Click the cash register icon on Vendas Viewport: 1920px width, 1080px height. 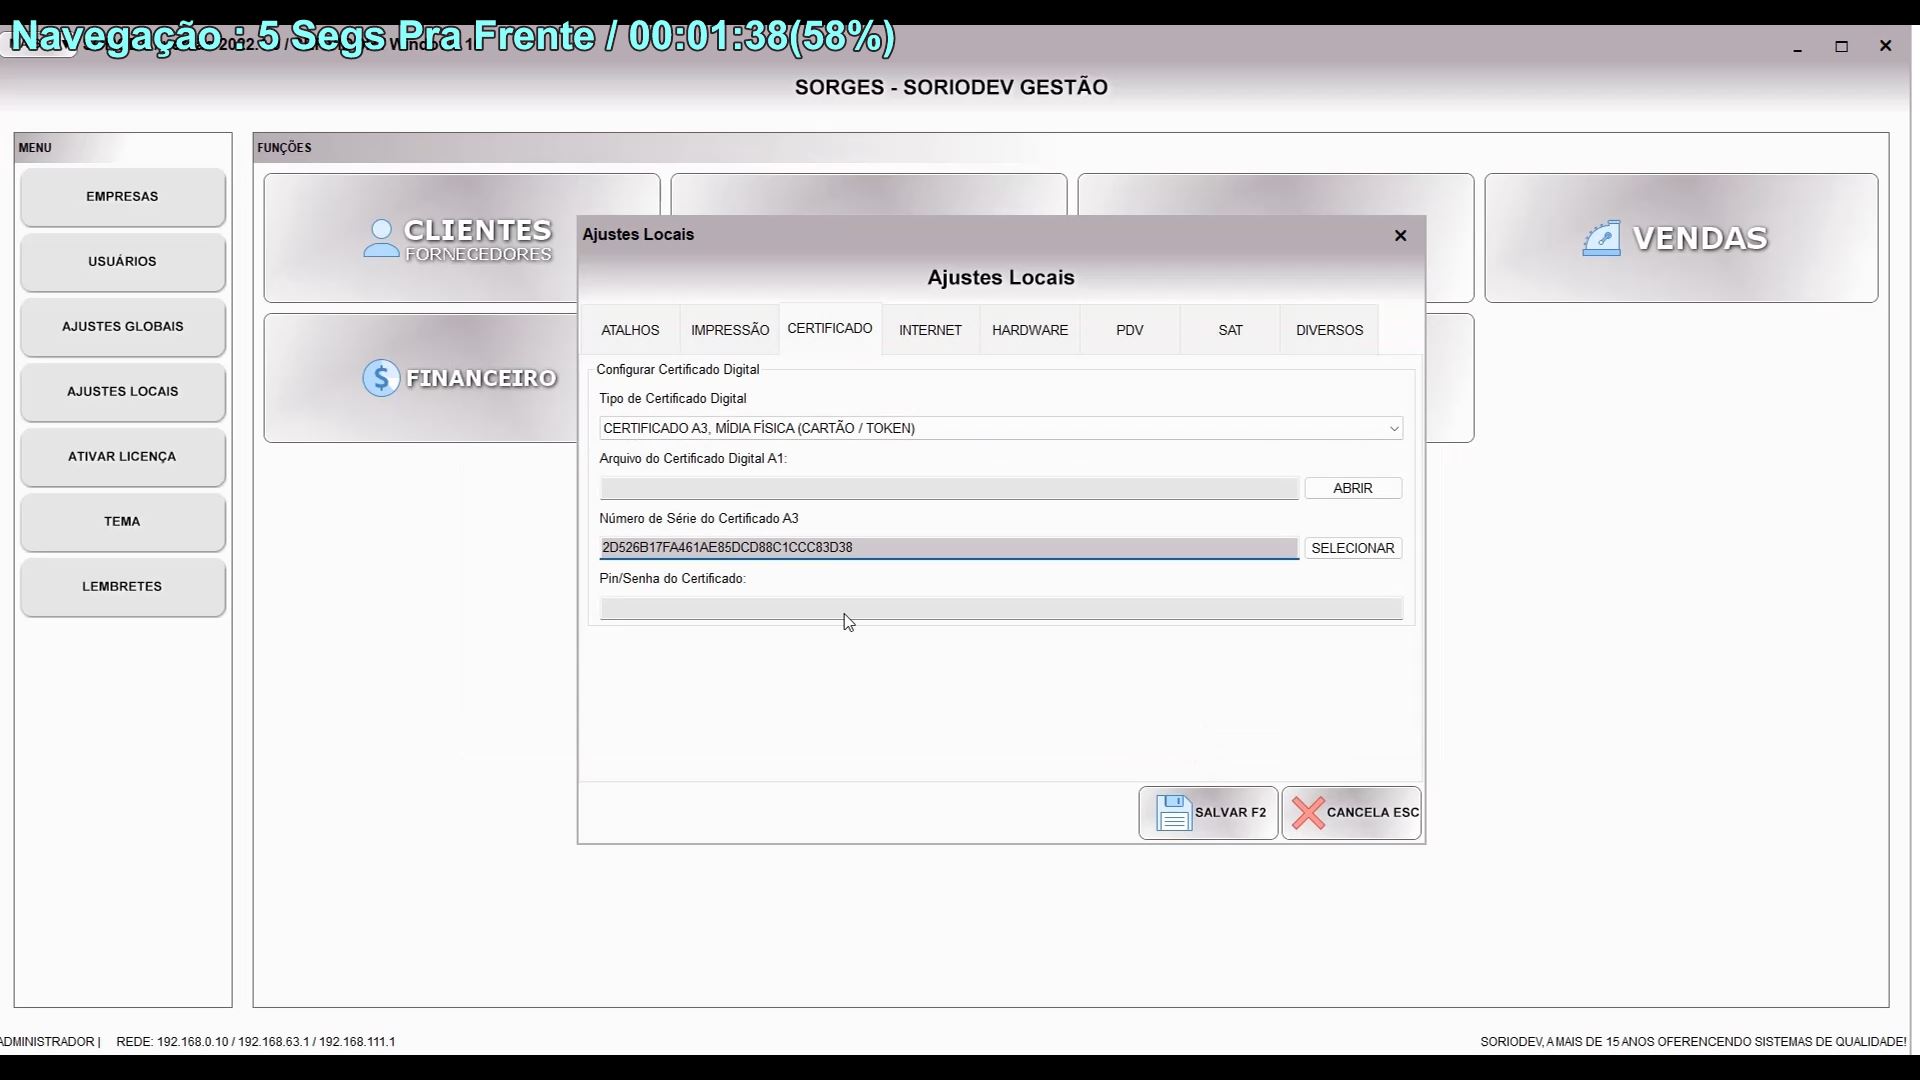pyautogui.click(x=1601, y=239)
